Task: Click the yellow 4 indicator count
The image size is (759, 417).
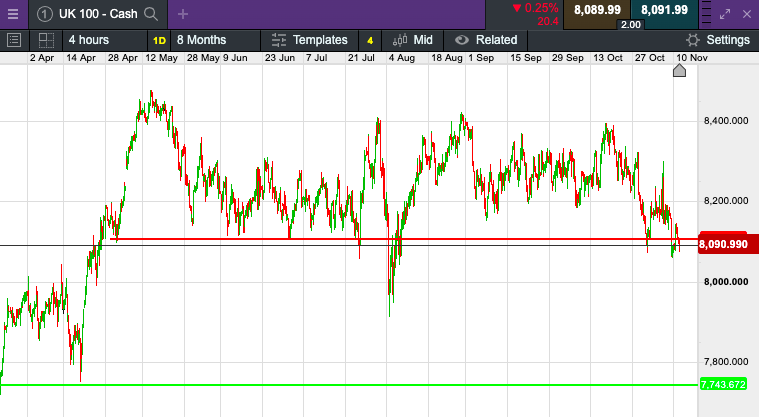Action: (x=370, y=41)
